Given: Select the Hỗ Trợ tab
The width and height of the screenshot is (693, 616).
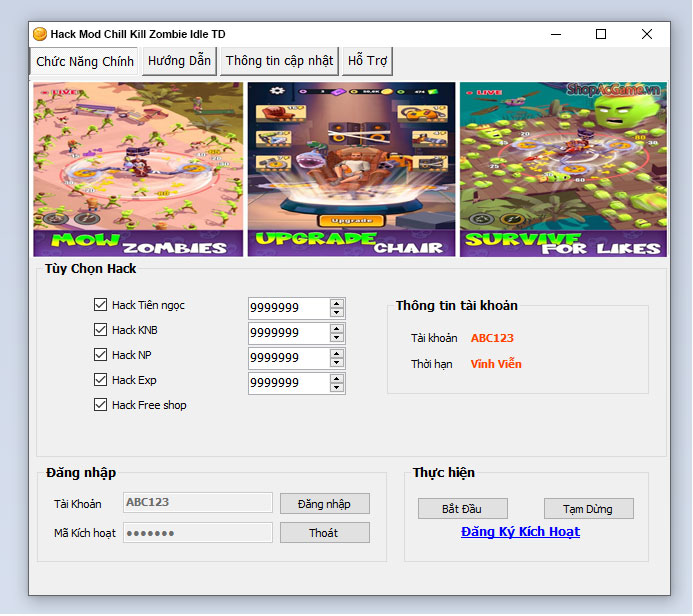Looking at the screenshot, I should [367, 61].
